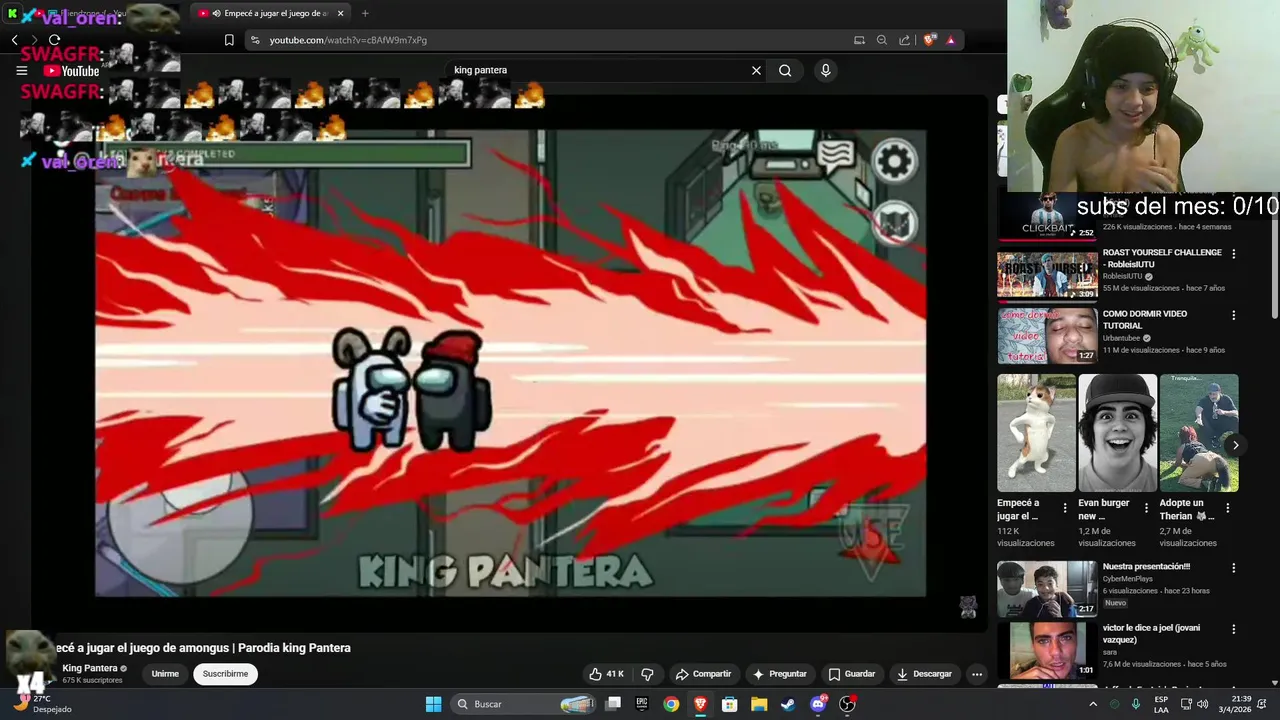Open the ESP LAA language switcher
Viewport: 1280px width, 720px height.
(x=1161, y=704)
